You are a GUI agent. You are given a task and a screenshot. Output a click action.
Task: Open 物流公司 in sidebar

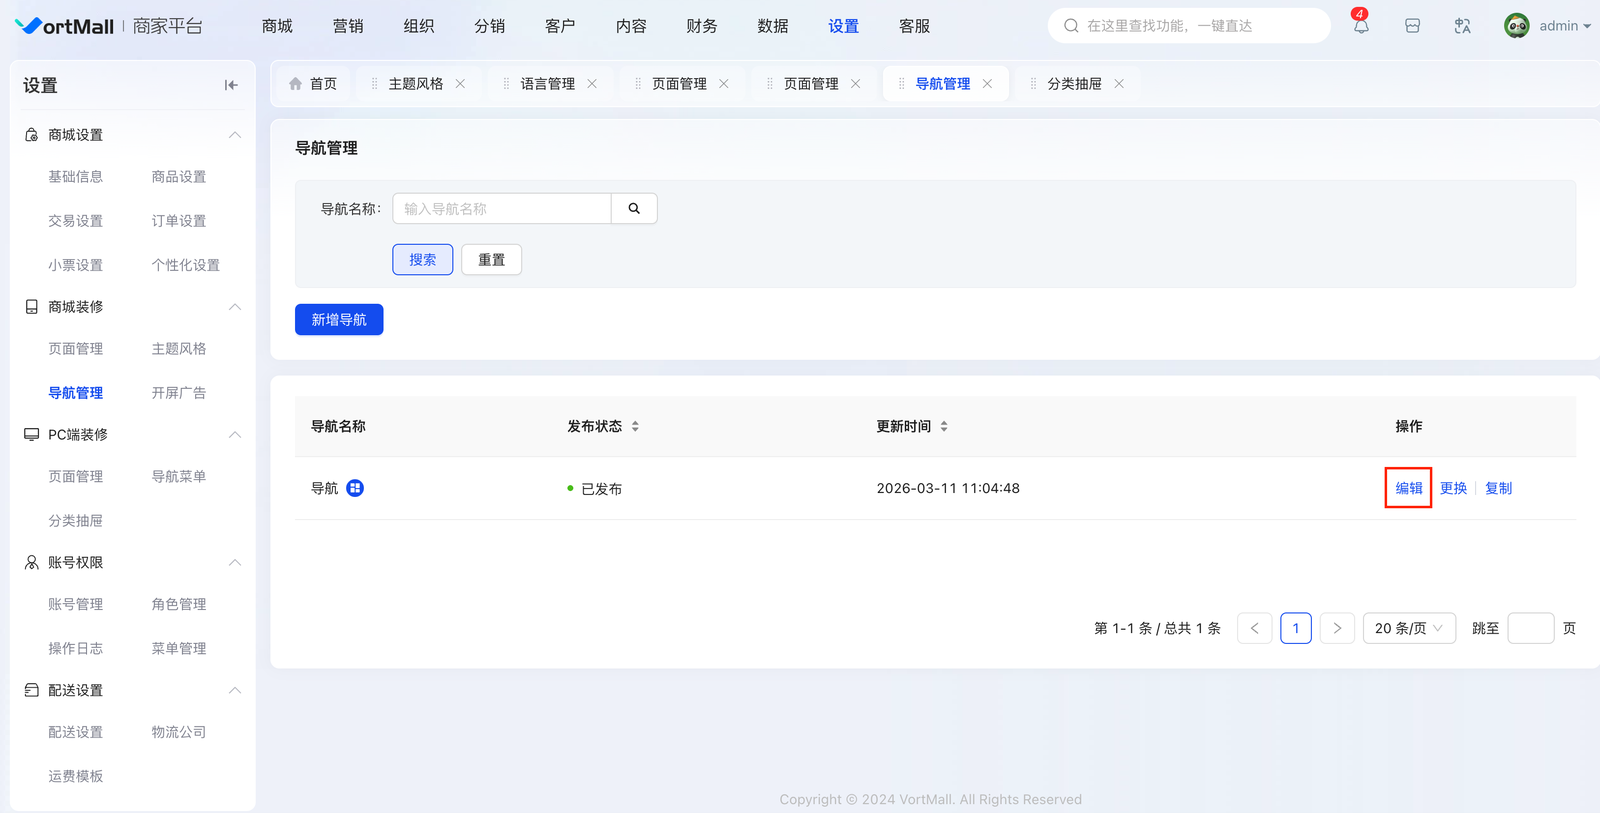(x=179, y=733)
